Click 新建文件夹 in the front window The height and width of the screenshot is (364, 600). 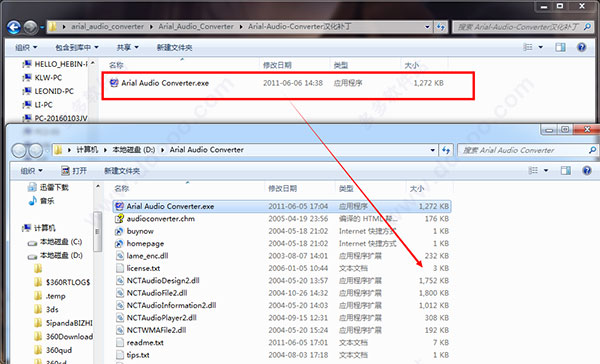tap(122, 171)
